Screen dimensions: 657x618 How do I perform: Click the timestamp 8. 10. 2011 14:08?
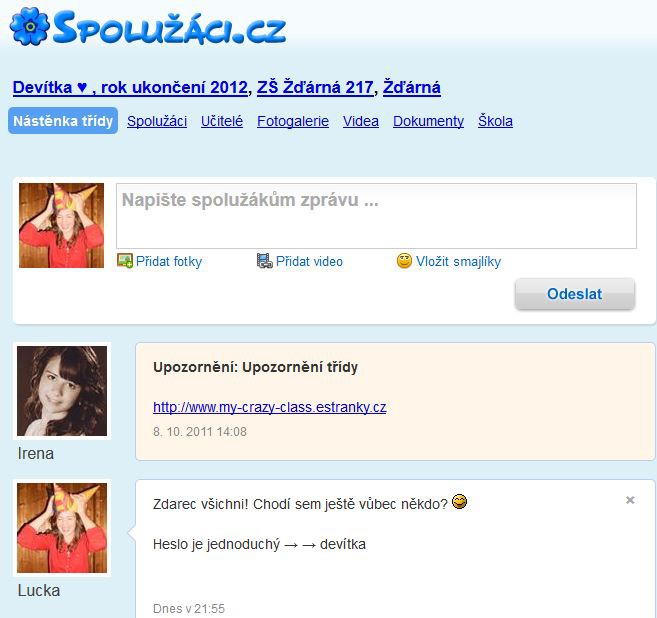click(x=200, y=432)
